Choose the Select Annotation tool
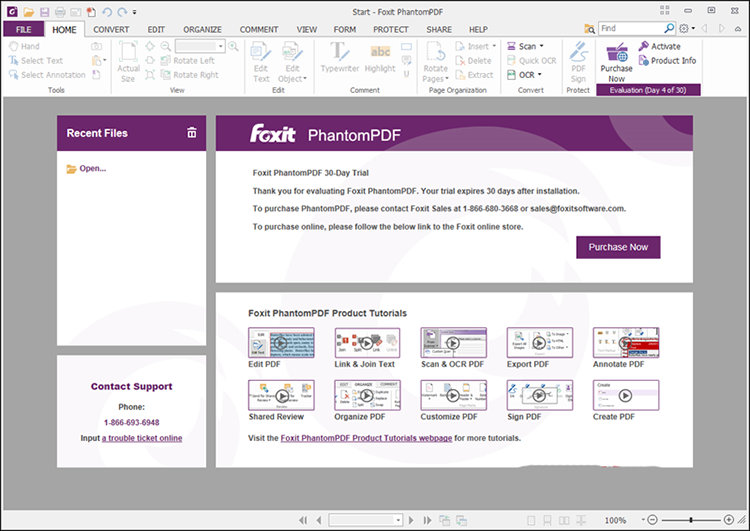This screenshot has width=750, height=531. [47, 75]
